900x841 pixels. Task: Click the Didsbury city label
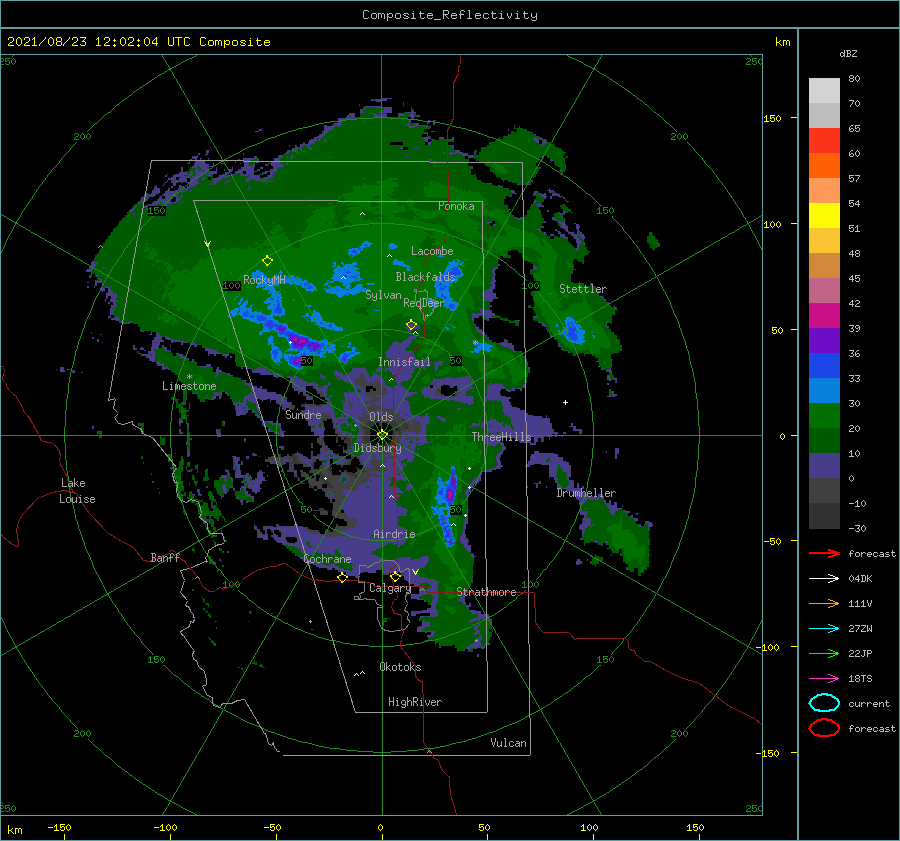tap(378, 448)
